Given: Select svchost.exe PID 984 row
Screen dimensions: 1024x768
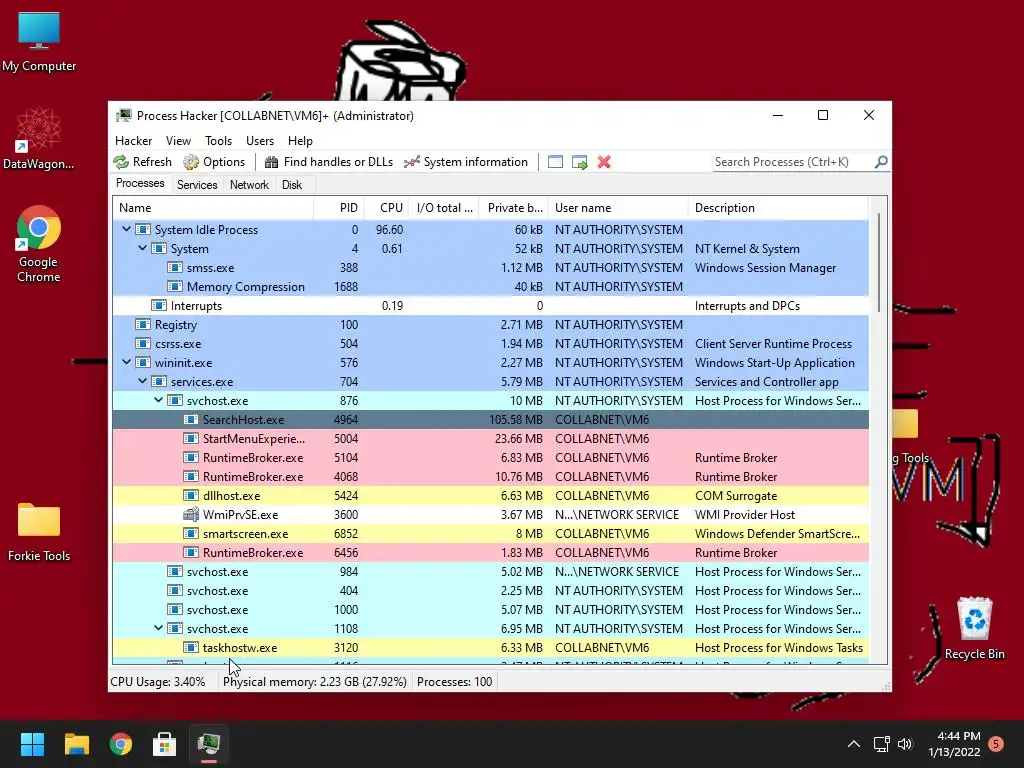Looking at the screenshot, I should click(x=490, y=571).
